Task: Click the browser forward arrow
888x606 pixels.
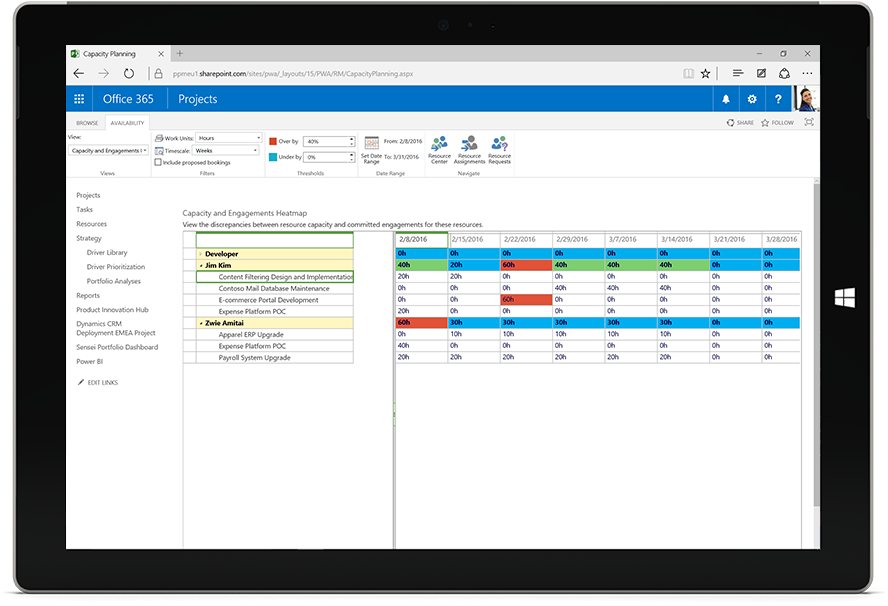Action: pyautogui.click(x=103, y=74)
